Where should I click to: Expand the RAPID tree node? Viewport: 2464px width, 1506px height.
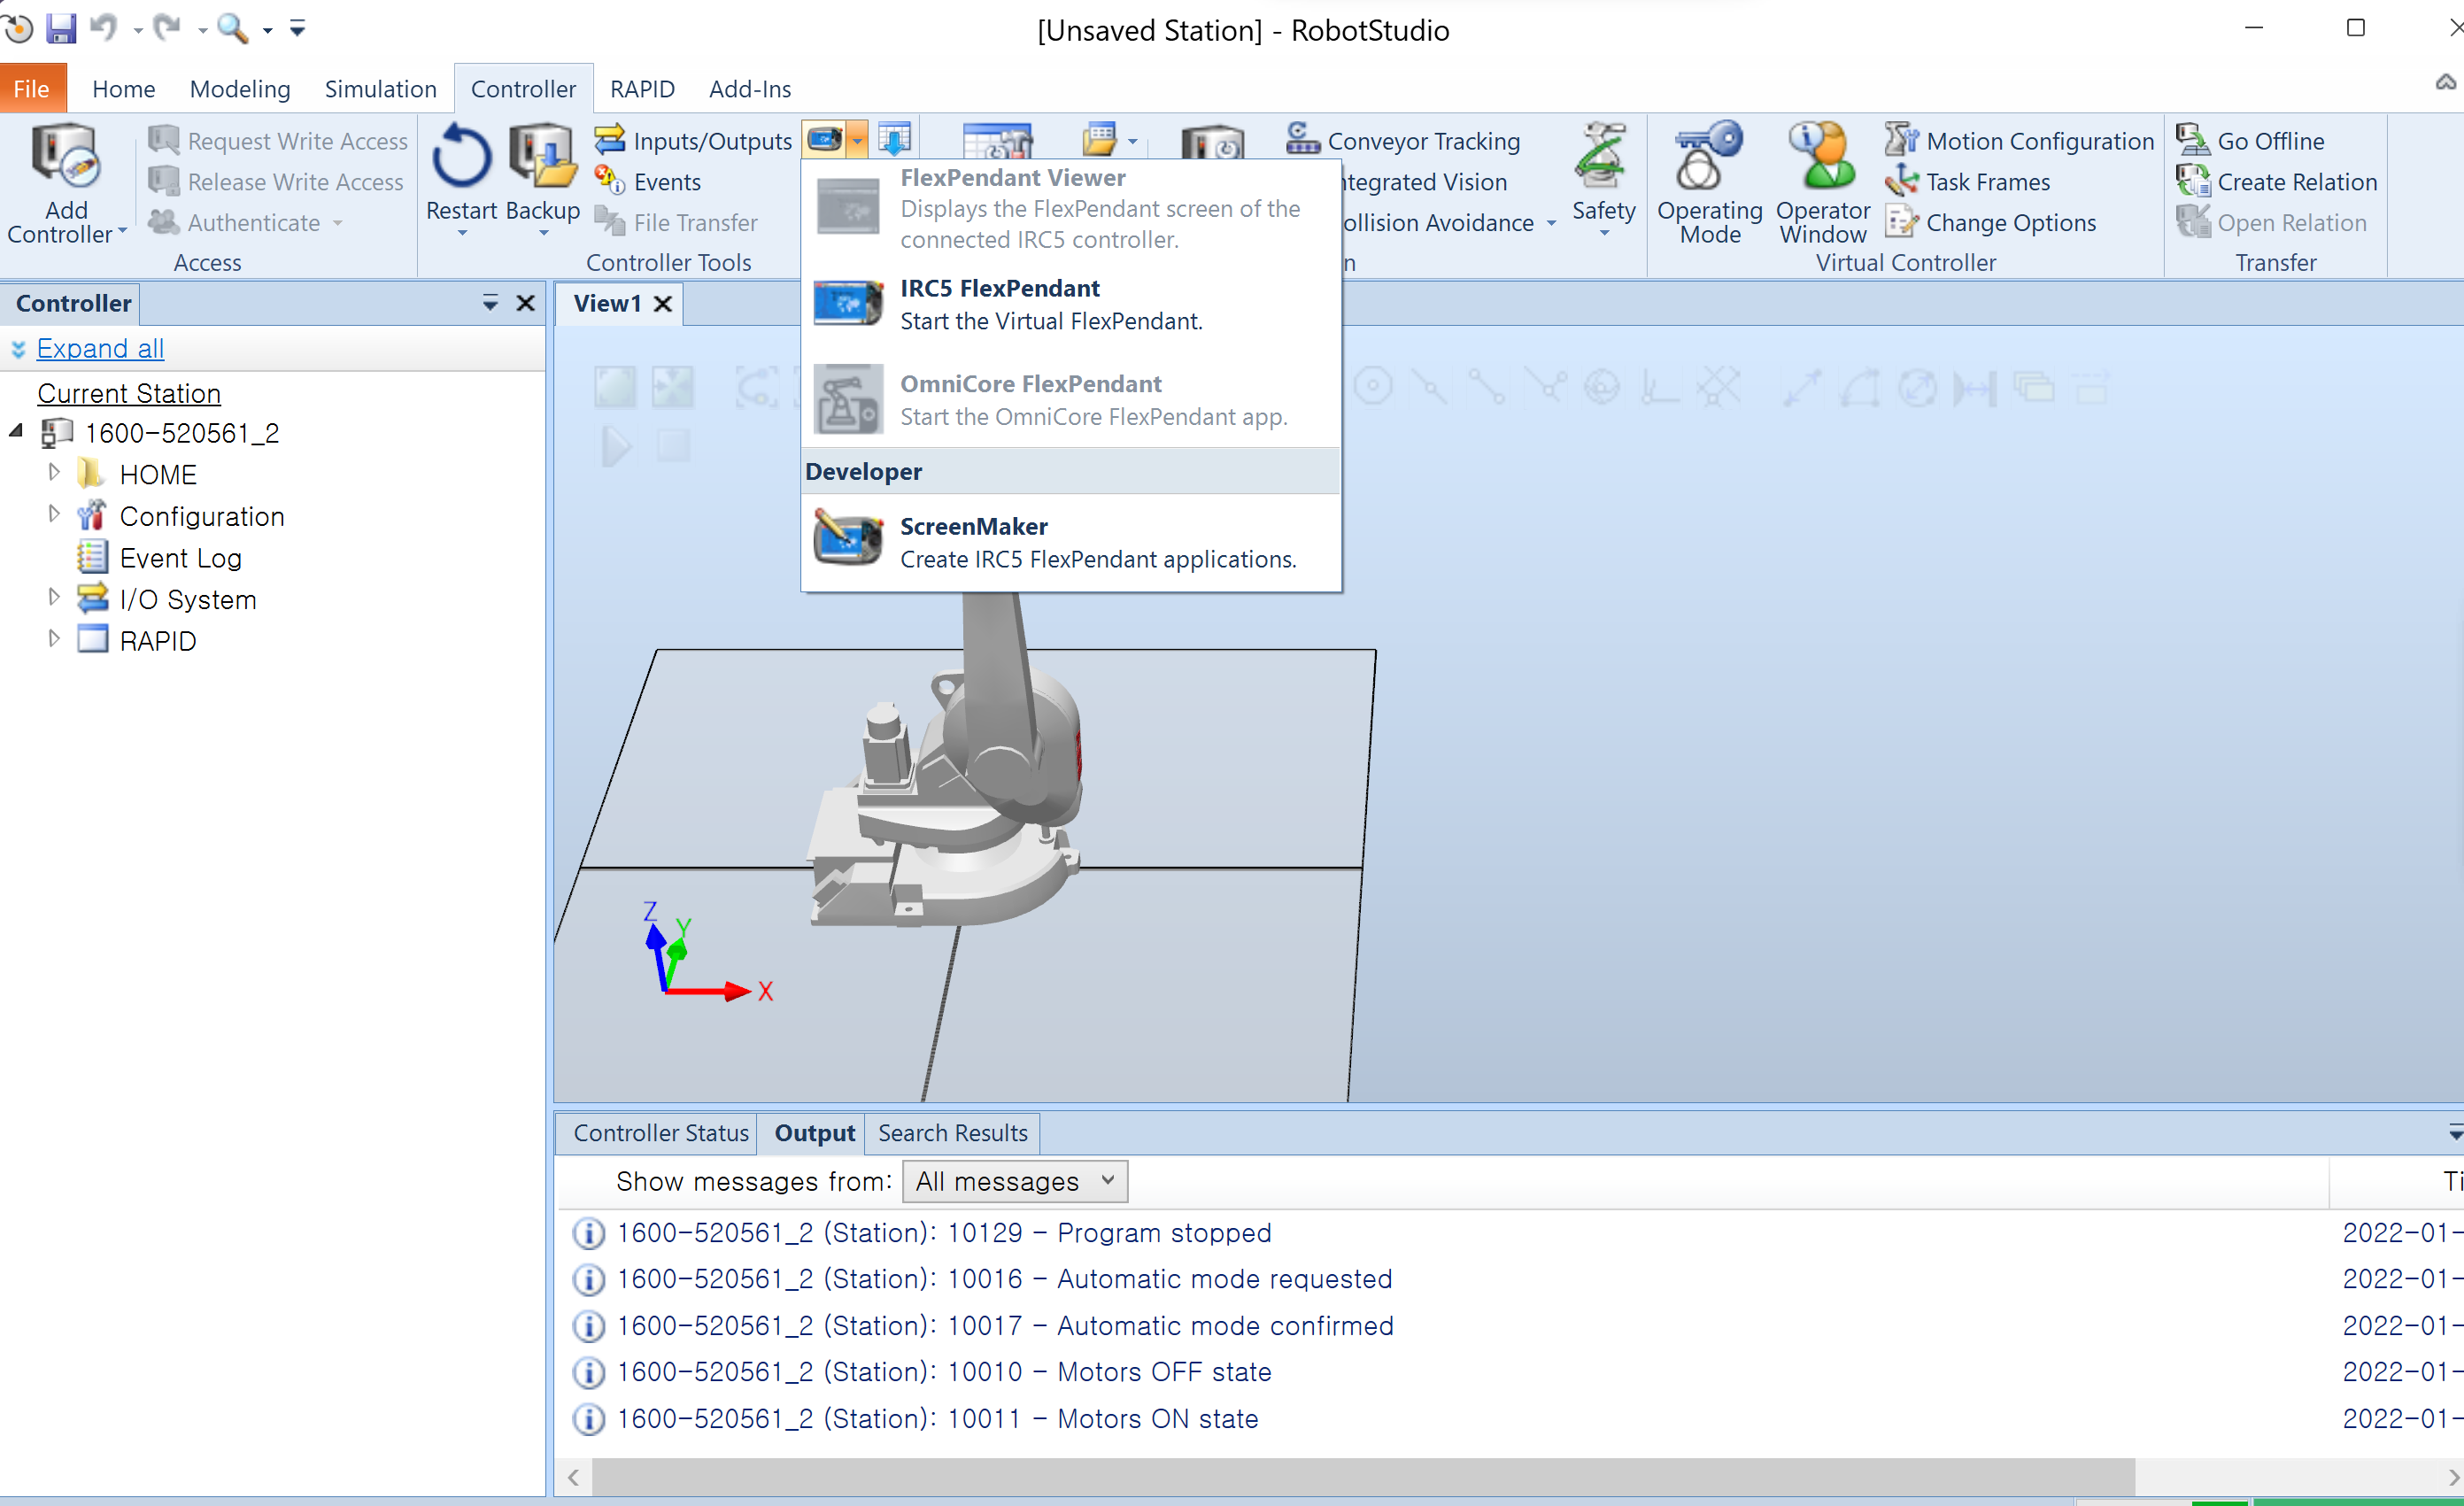point(54,638)
